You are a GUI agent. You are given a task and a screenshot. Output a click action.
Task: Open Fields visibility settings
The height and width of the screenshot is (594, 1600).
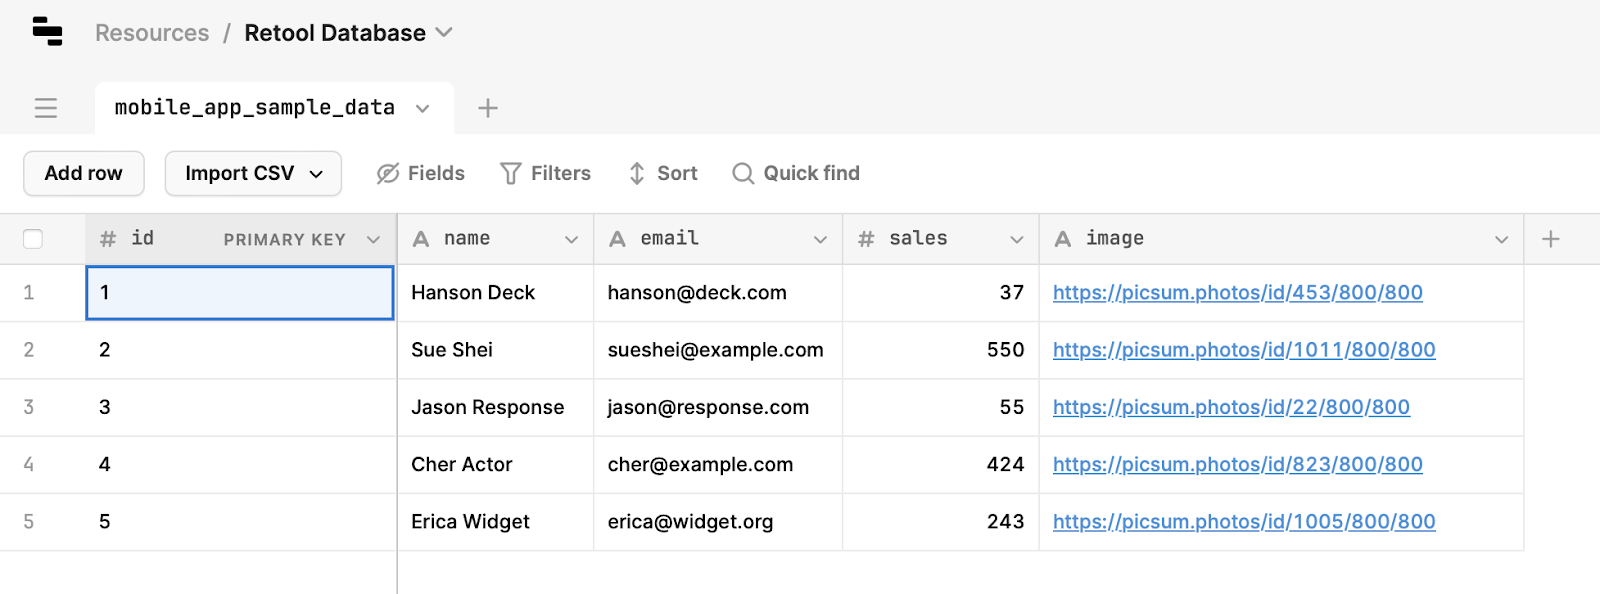(x=421, y=173)
